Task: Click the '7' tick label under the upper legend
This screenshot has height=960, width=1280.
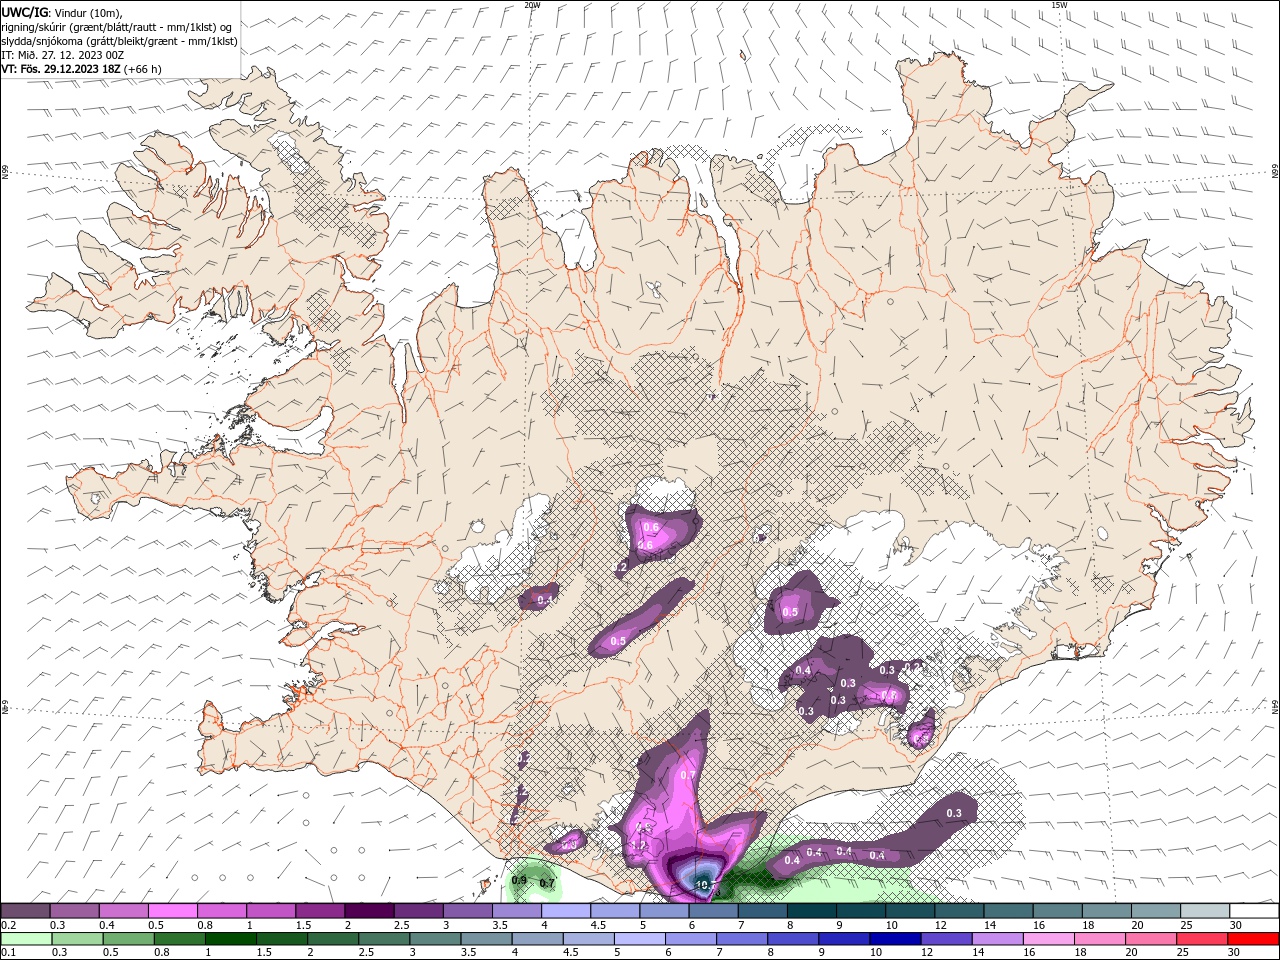Action: [739, 925]
